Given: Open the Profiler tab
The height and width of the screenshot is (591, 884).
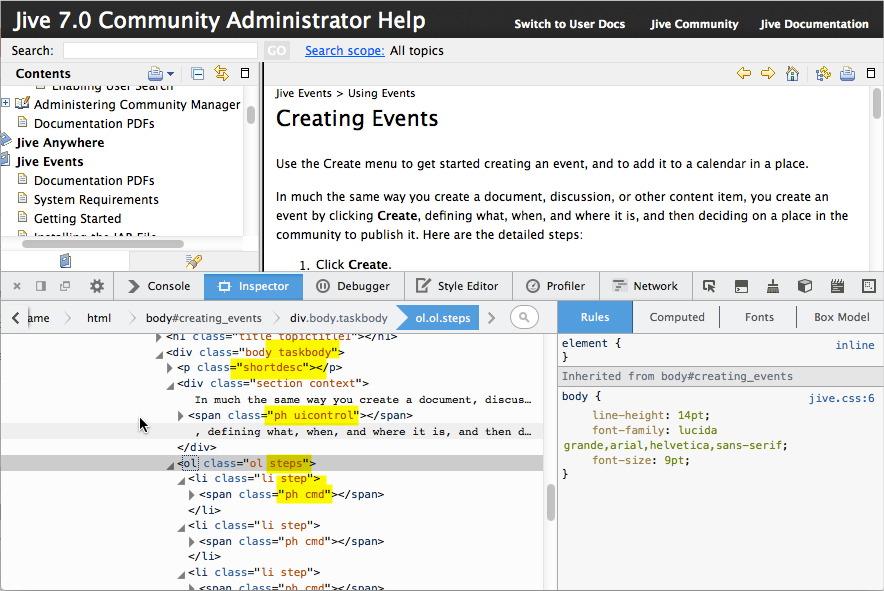Looking at the screenshot, I should pos(556,286).
